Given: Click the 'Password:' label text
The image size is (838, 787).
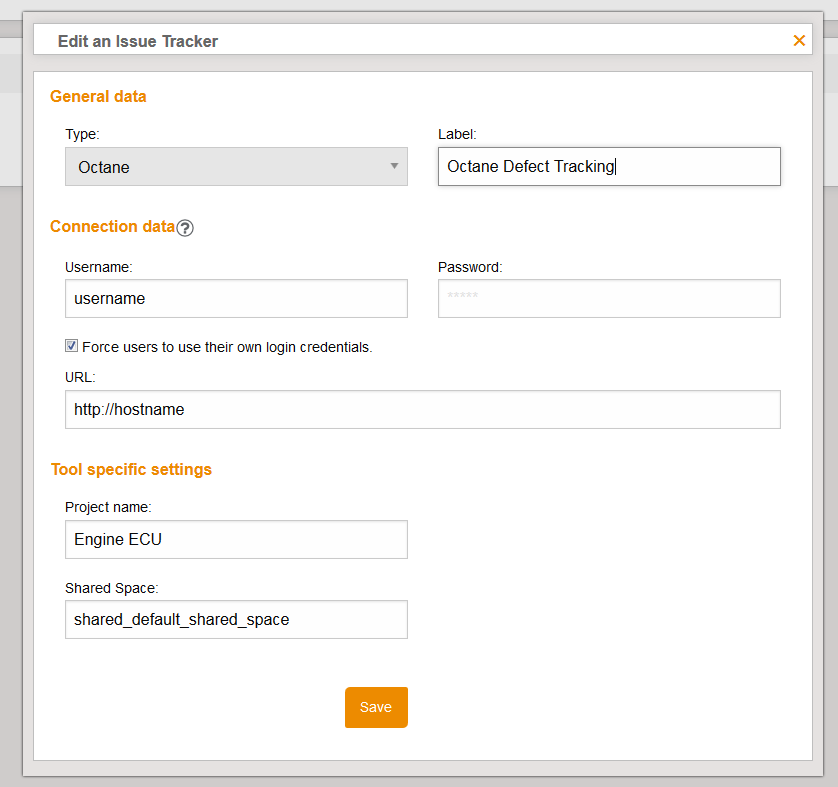Looking at the screenshot, I should 470,267.
